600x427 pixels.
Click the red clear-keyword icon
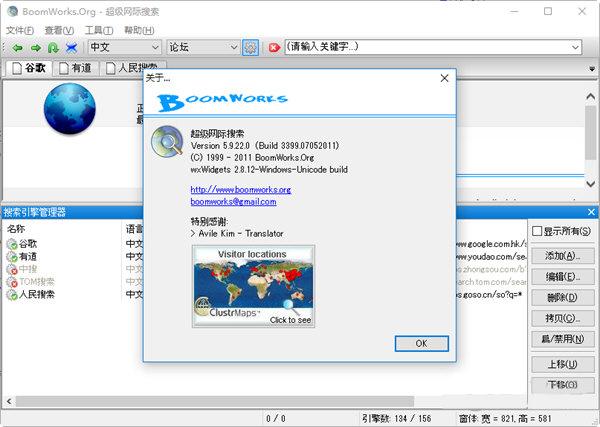pyautogui.click(x=274, y=48)
